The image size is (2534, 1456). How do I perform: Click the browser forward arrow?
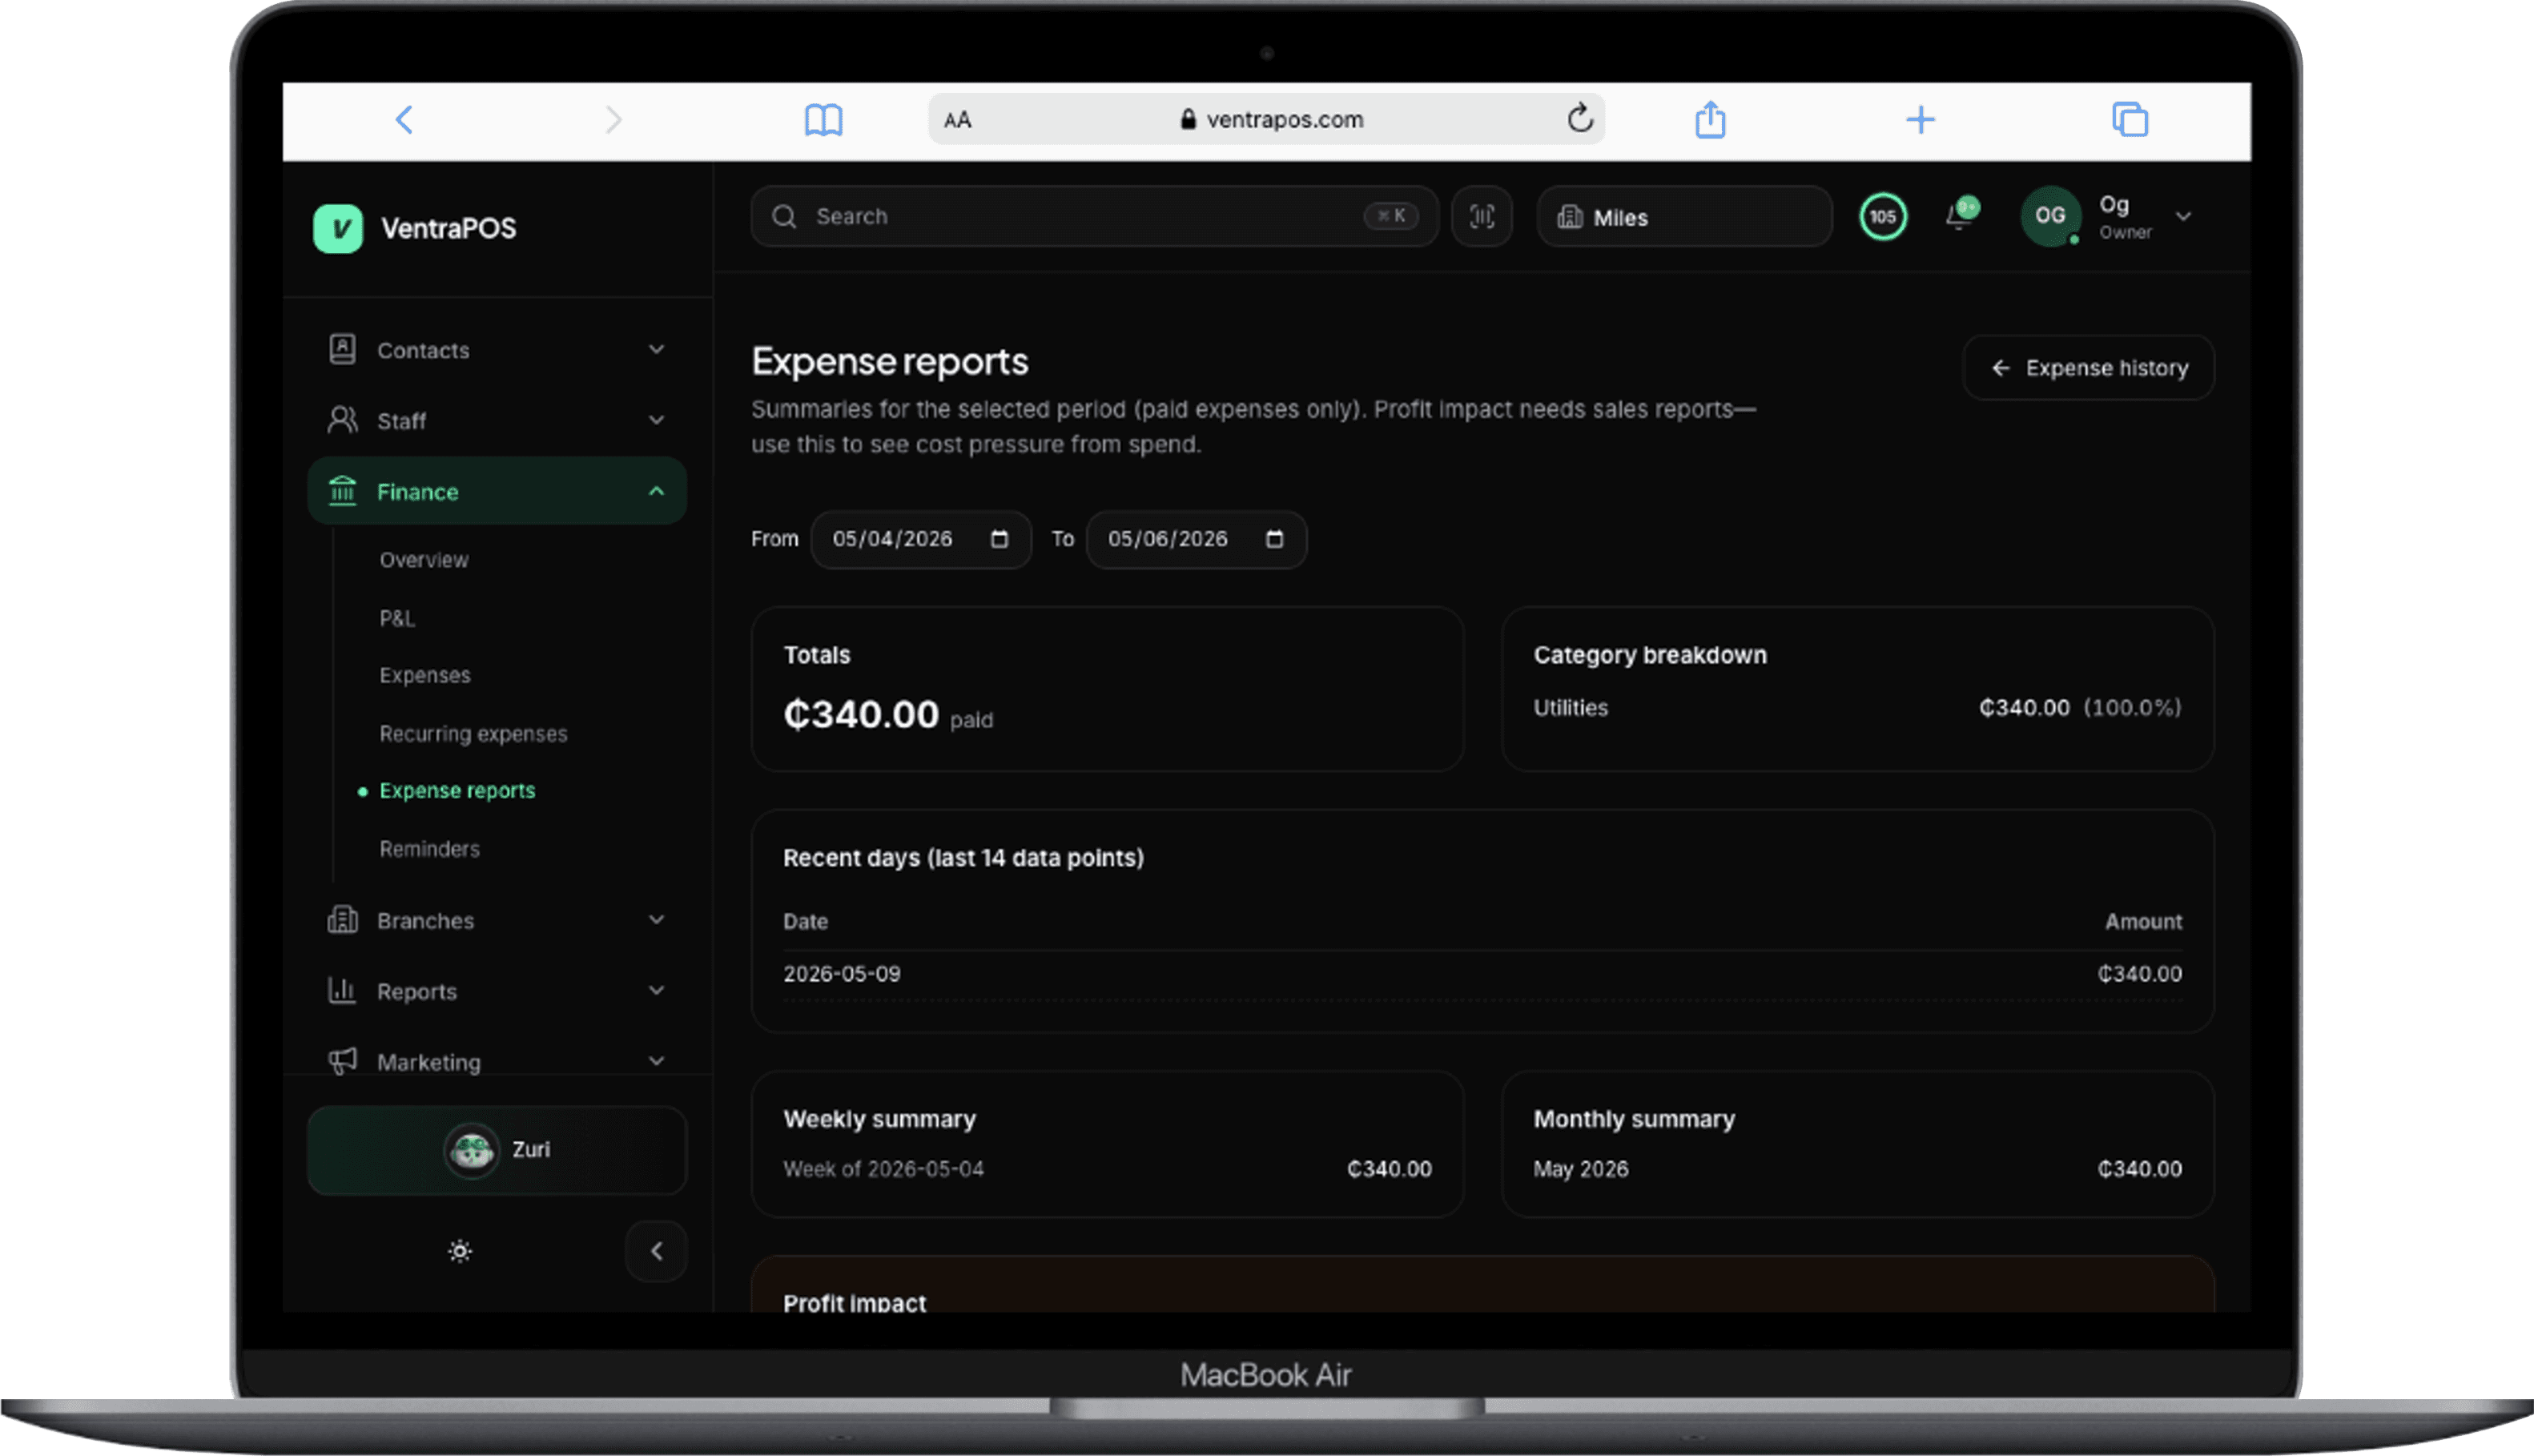[614, 120]
